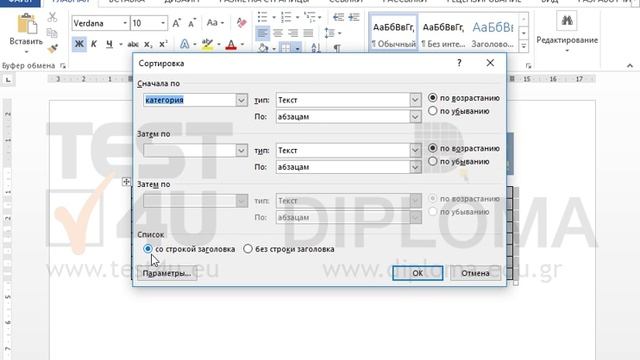Show paragraph marks (¶)
This screenshot has height=360, width=640.
pos(337,48)
